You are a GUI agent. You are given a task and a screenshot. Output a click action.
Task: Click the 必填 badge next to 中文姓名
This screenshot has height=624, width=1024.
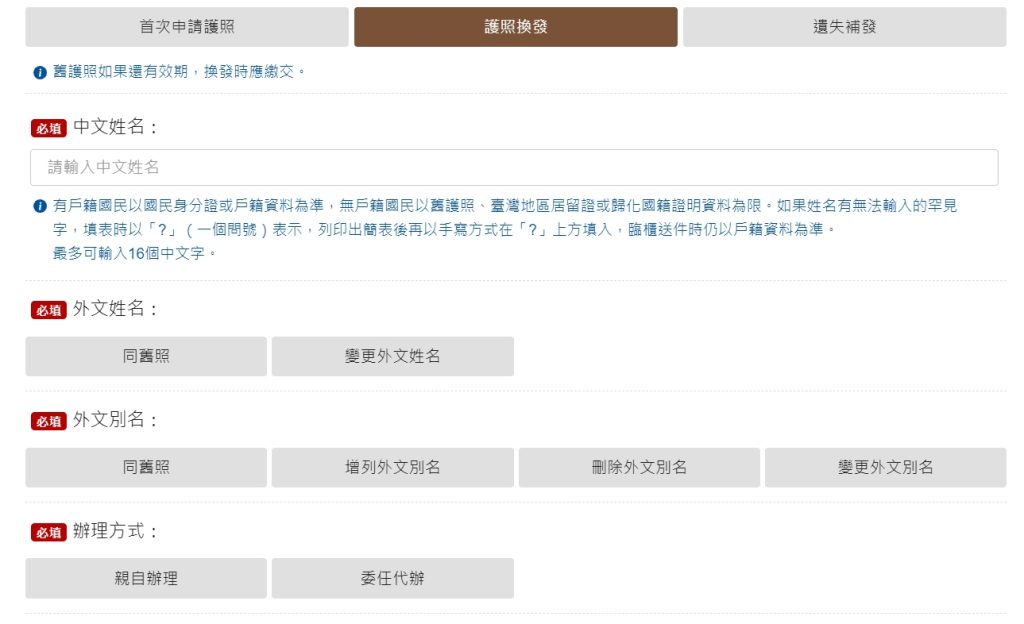[49, 128]
